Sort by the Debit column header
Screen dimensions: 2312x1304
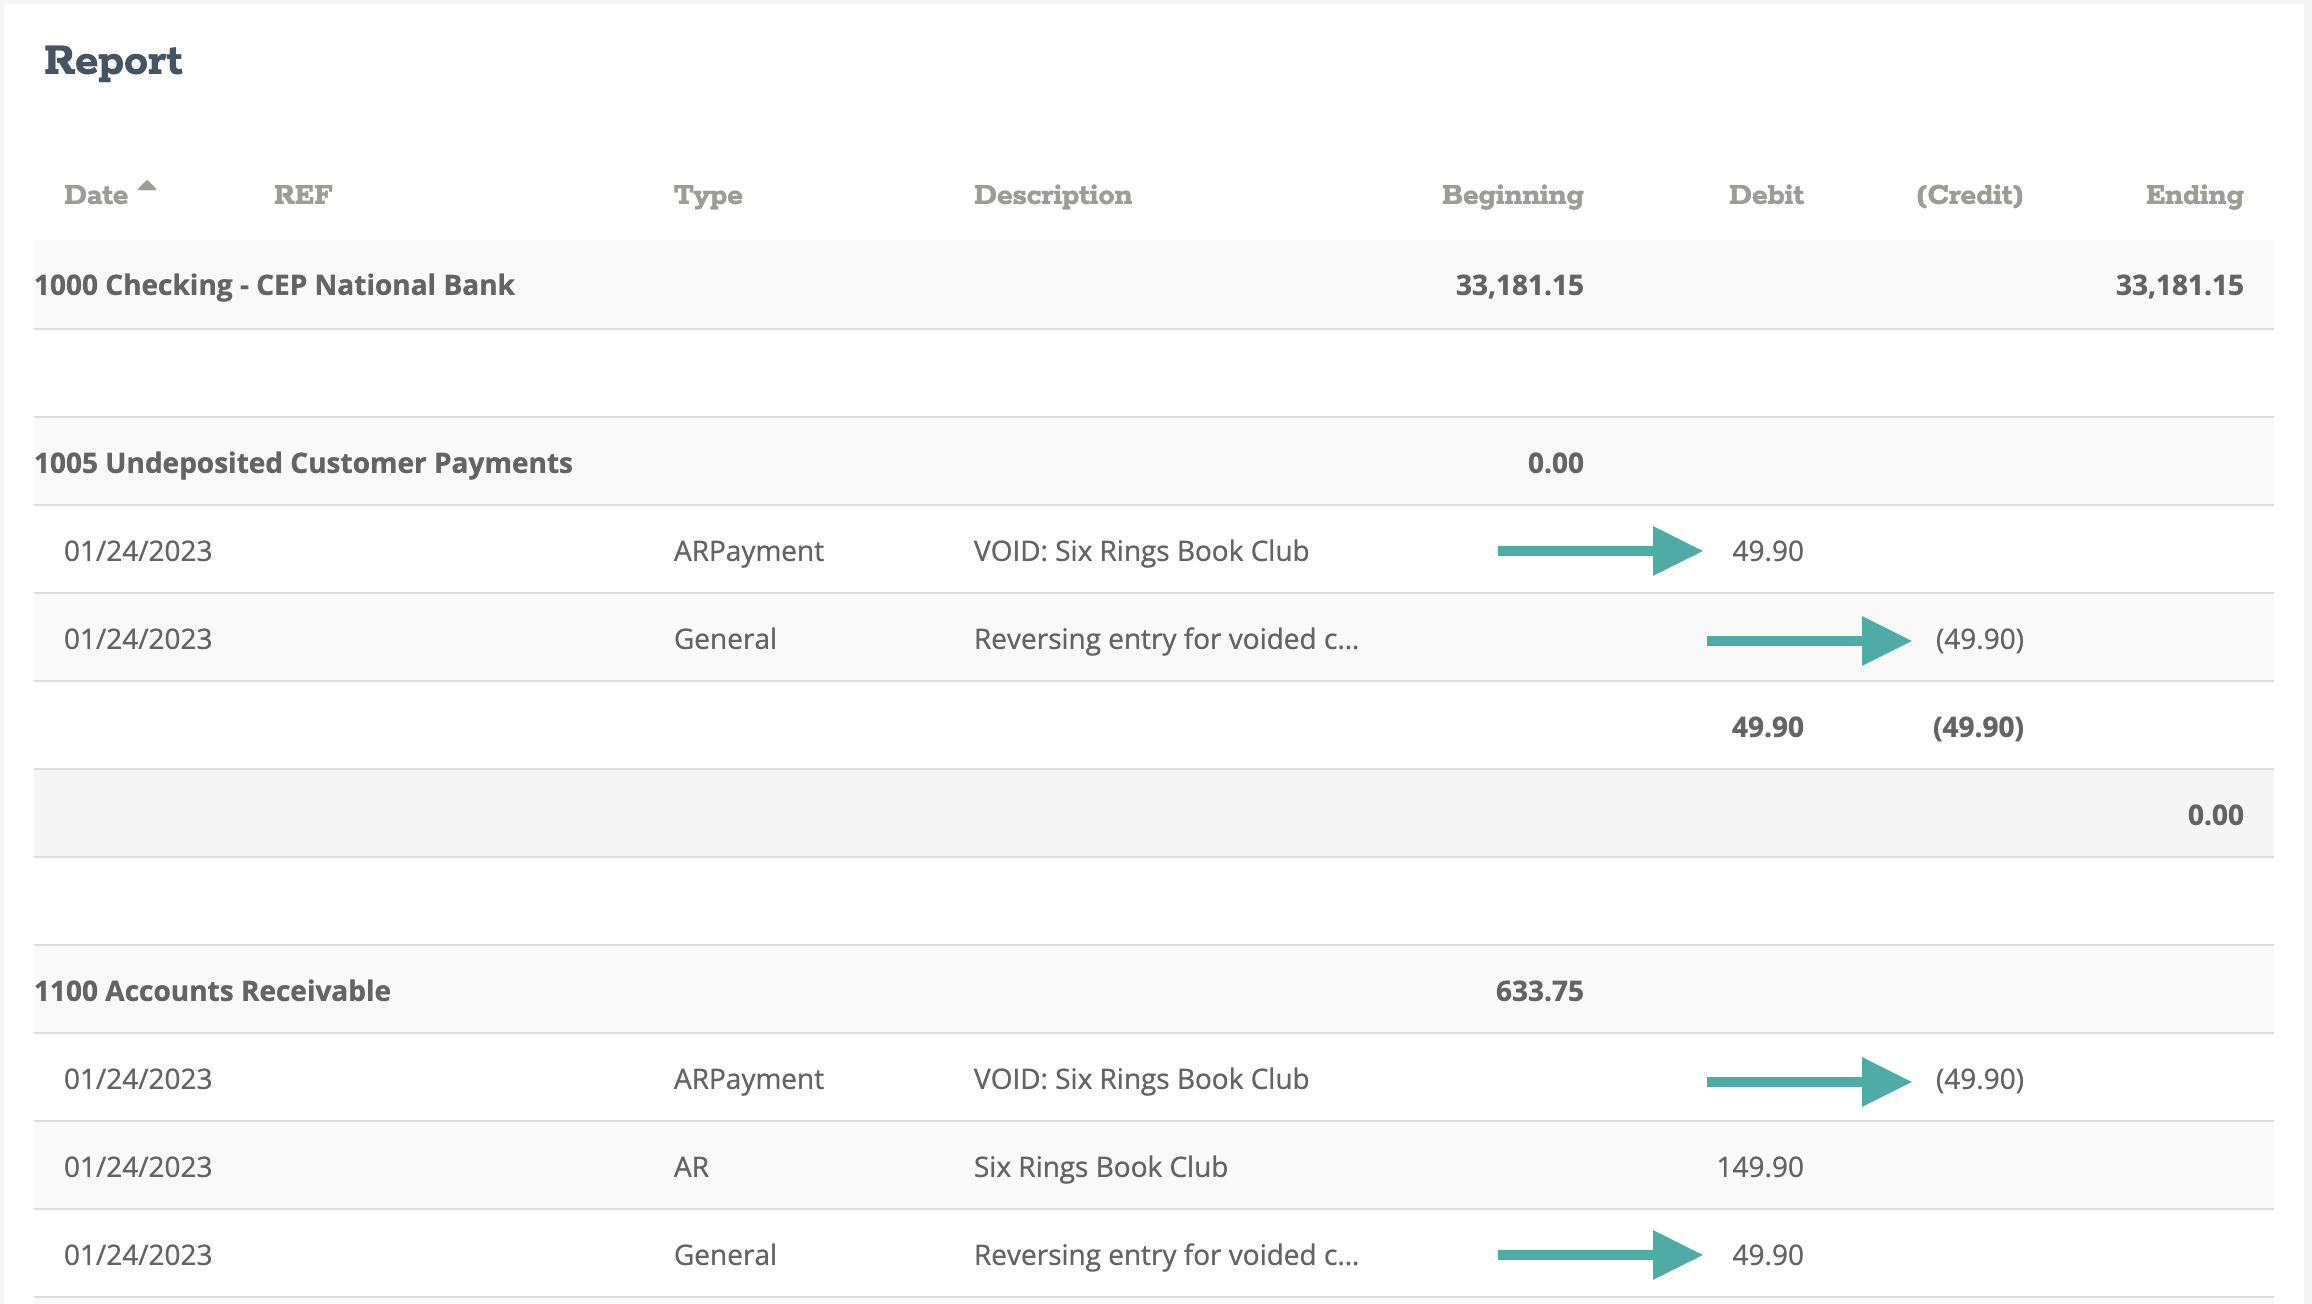(1765, 195)
